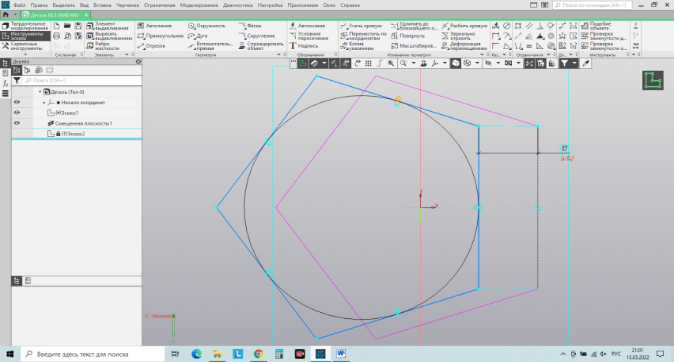Viewport: 674px width, 362px height.
Task: Activate the Отрезок line segment tool
Action: point(151,46)
